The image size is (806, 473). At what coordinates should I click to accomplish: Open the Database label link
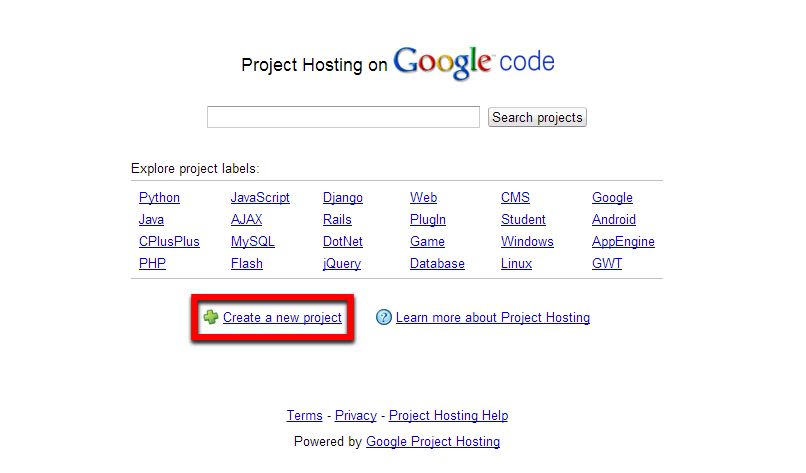[x=437, y=264]
